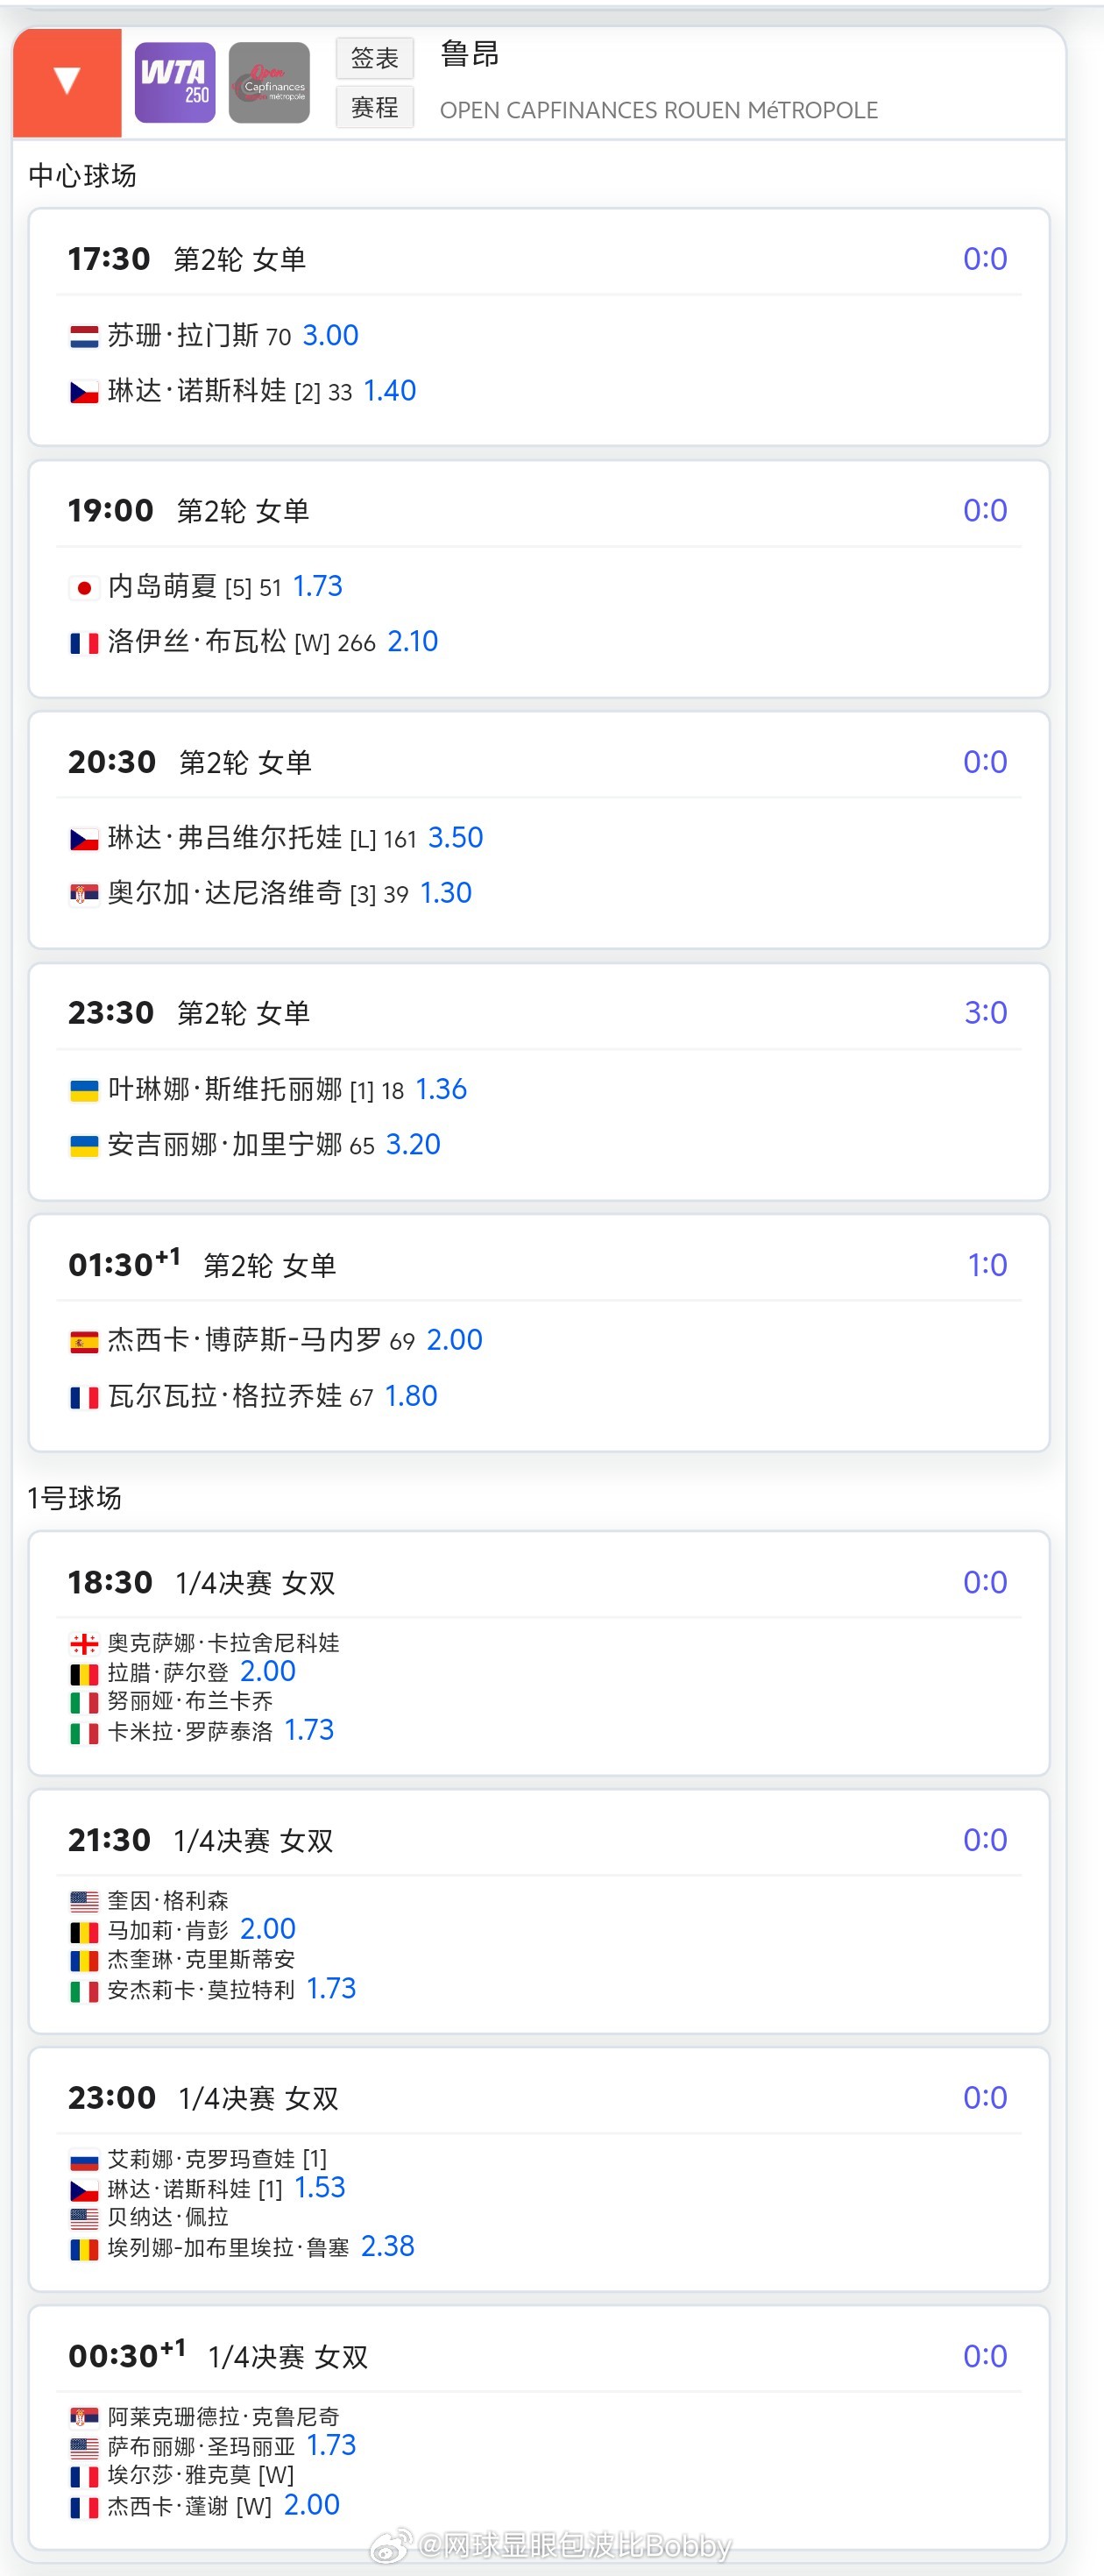The height and width of the screenshot is (2576, 1104).
Task: Select odds 1.30 for 奥尔加·达尼洛维奇
Action: pyautogui.click(x=445, y=893)
